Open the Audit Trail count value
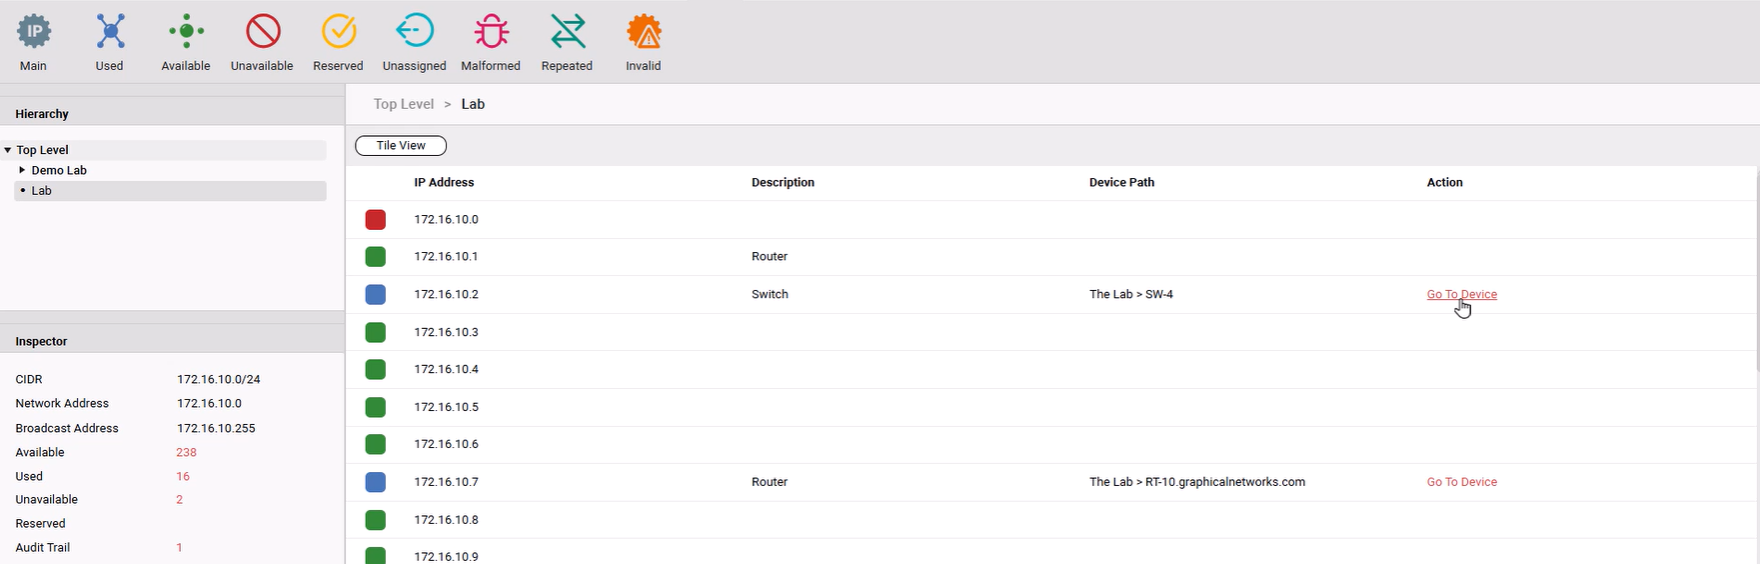The width and height of the screenshot is (1760, 564). pyautogui.click(x=179, y=548)
